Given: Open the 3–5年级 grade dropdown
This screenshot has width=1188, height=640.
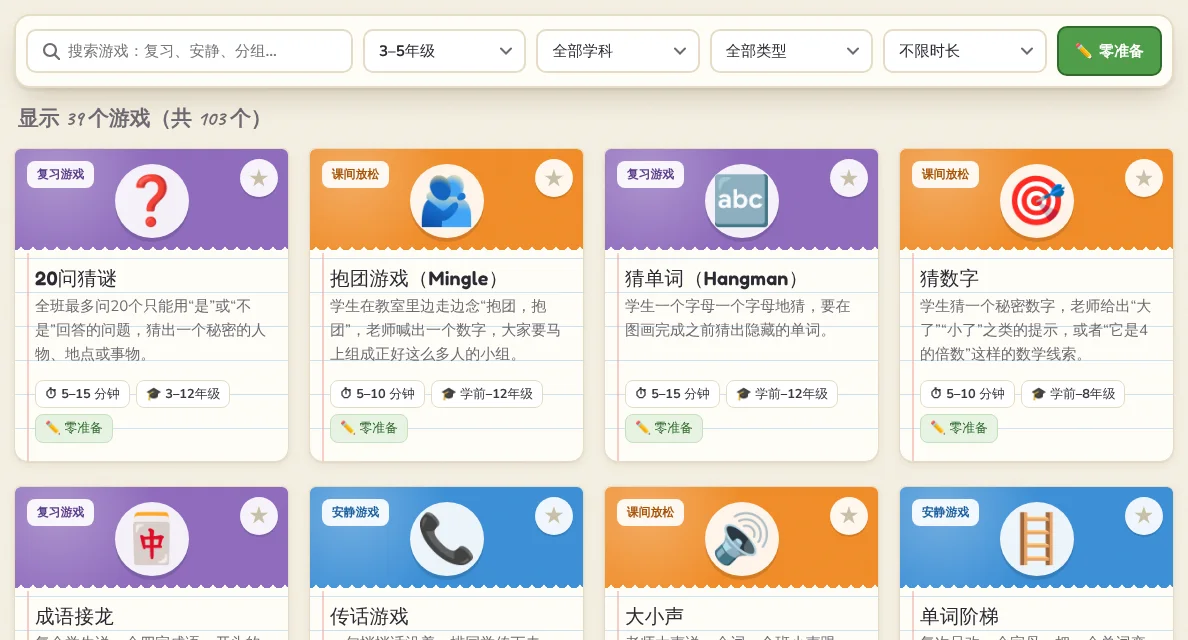Looking at the screenshot, I should (445, 52).
